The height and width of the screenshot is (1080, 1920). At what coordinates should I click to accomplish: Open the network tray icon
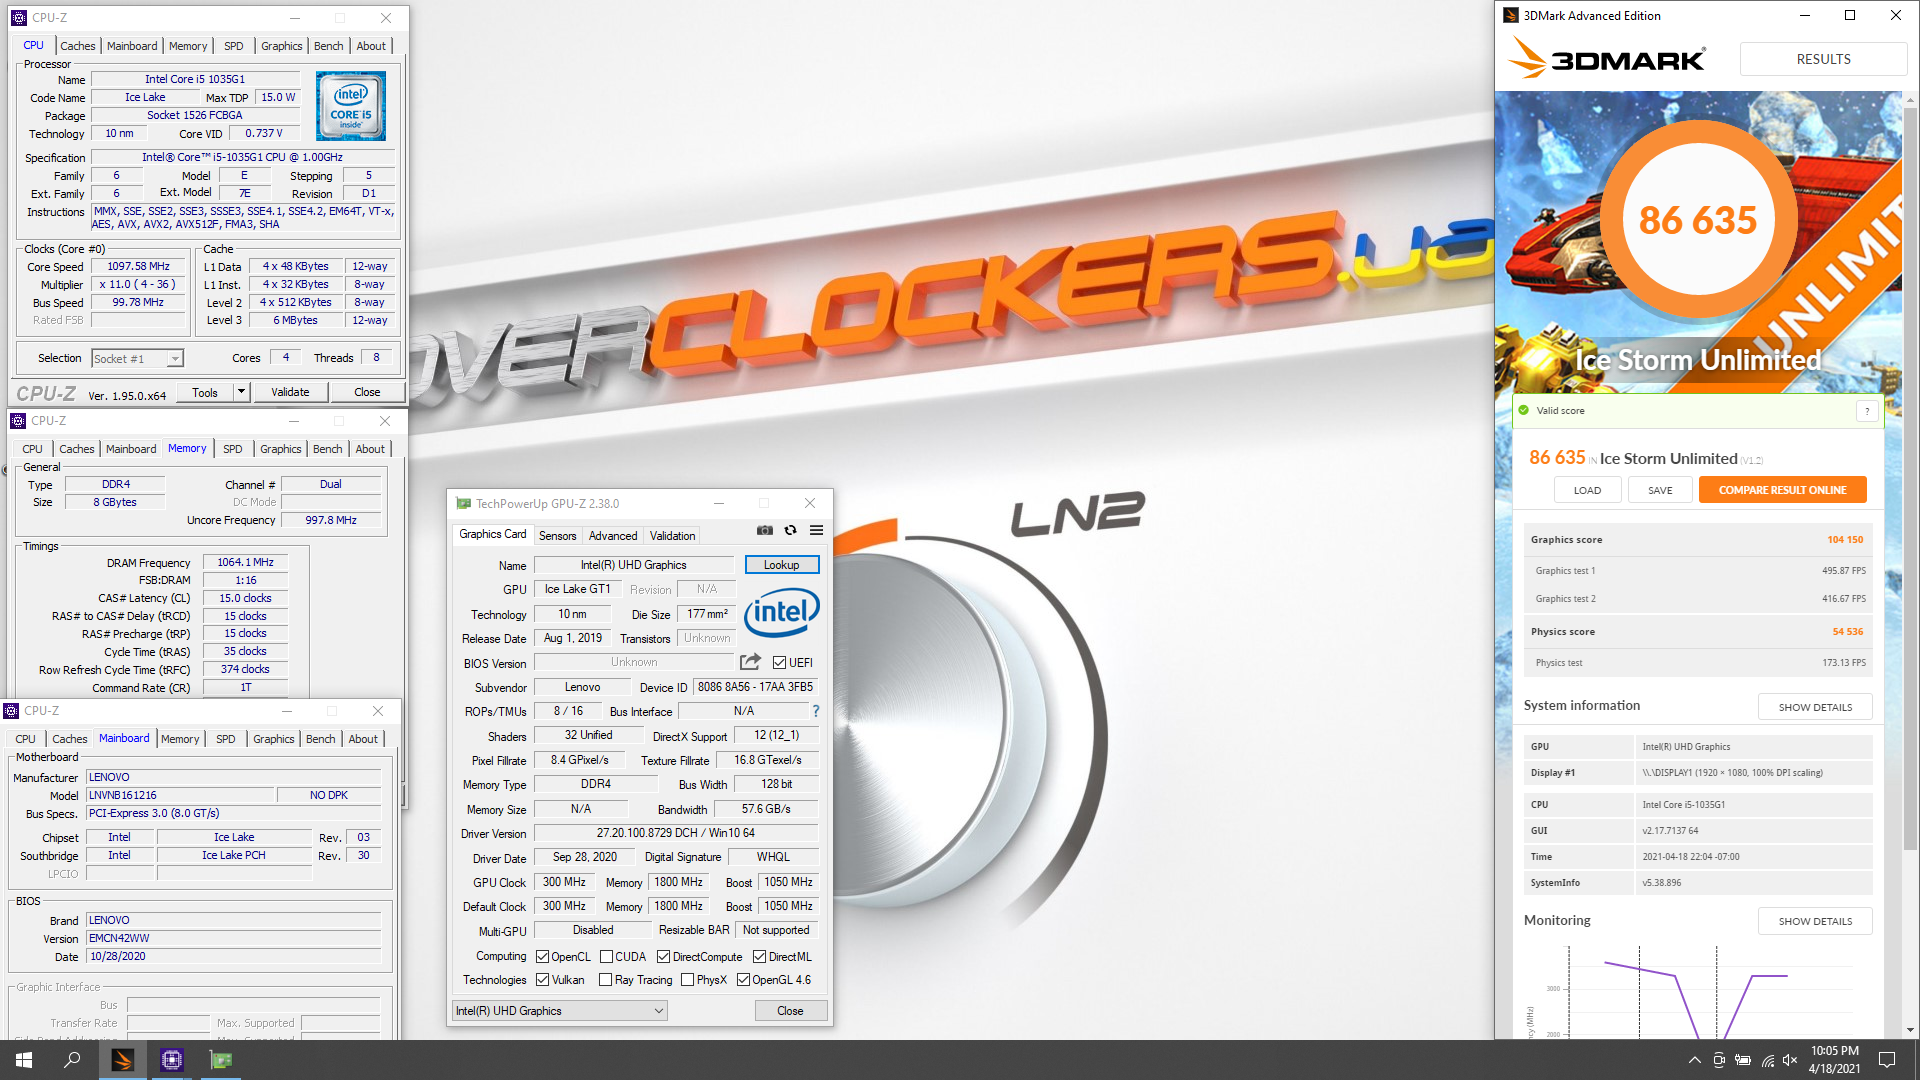[x=1767, y=1060]
